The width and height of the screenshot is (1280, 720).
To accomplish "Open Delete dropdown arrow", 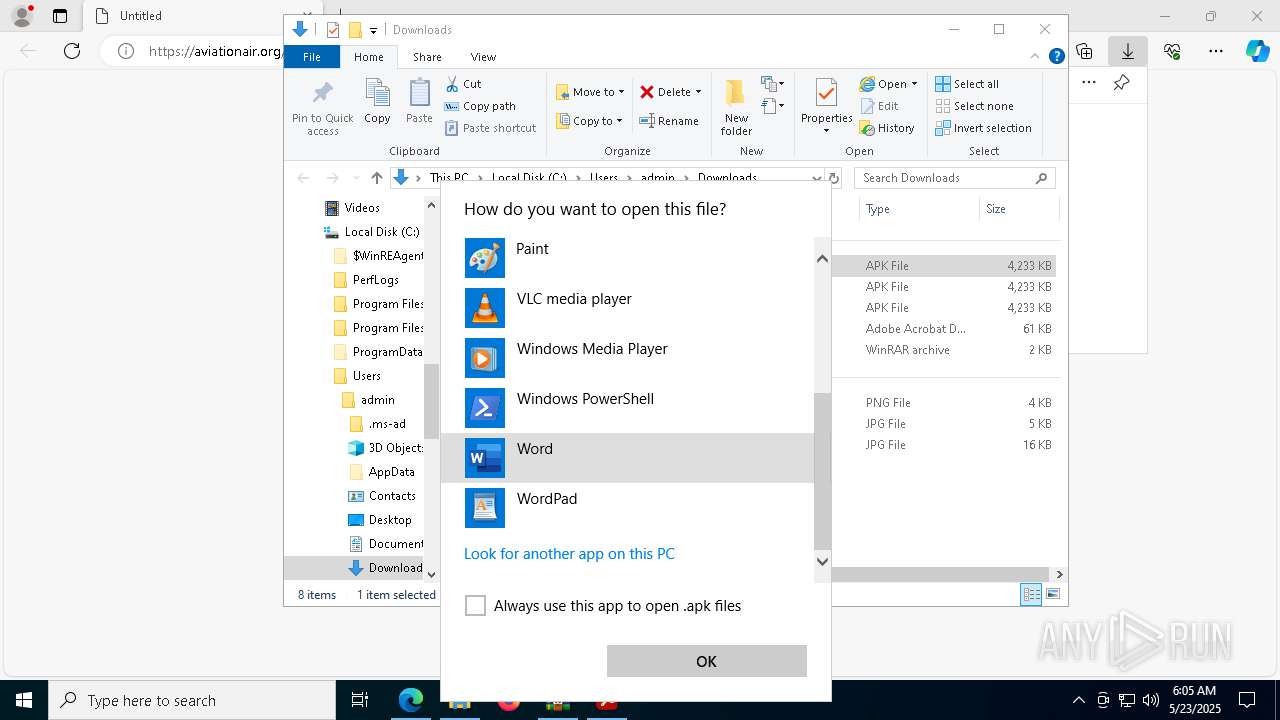I will coord(698,92).
